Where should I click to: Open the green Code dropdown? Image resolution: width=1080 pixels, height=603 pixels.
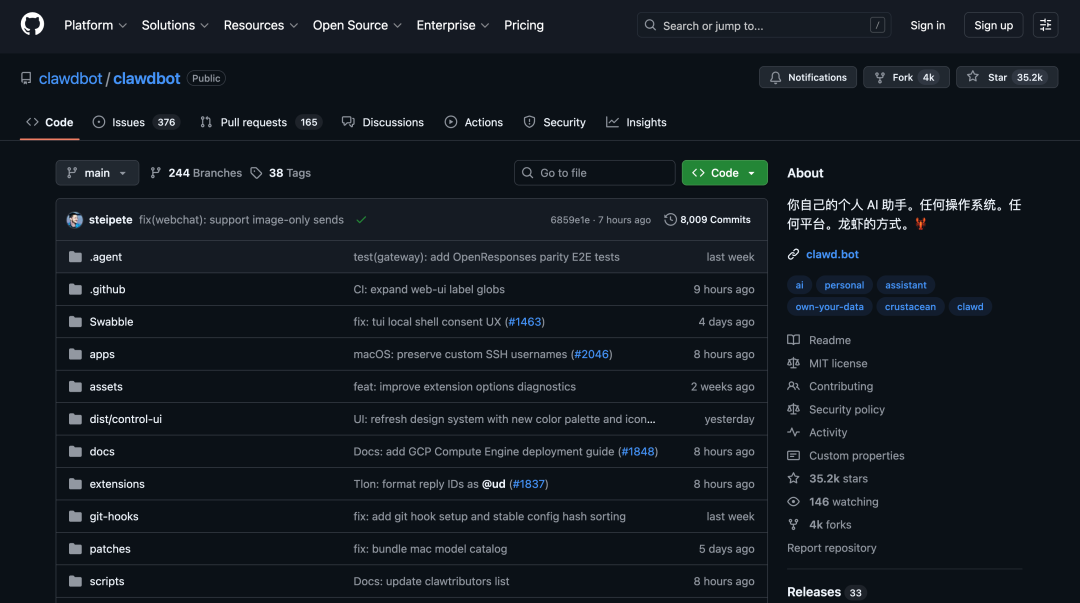tap(724, 172)
